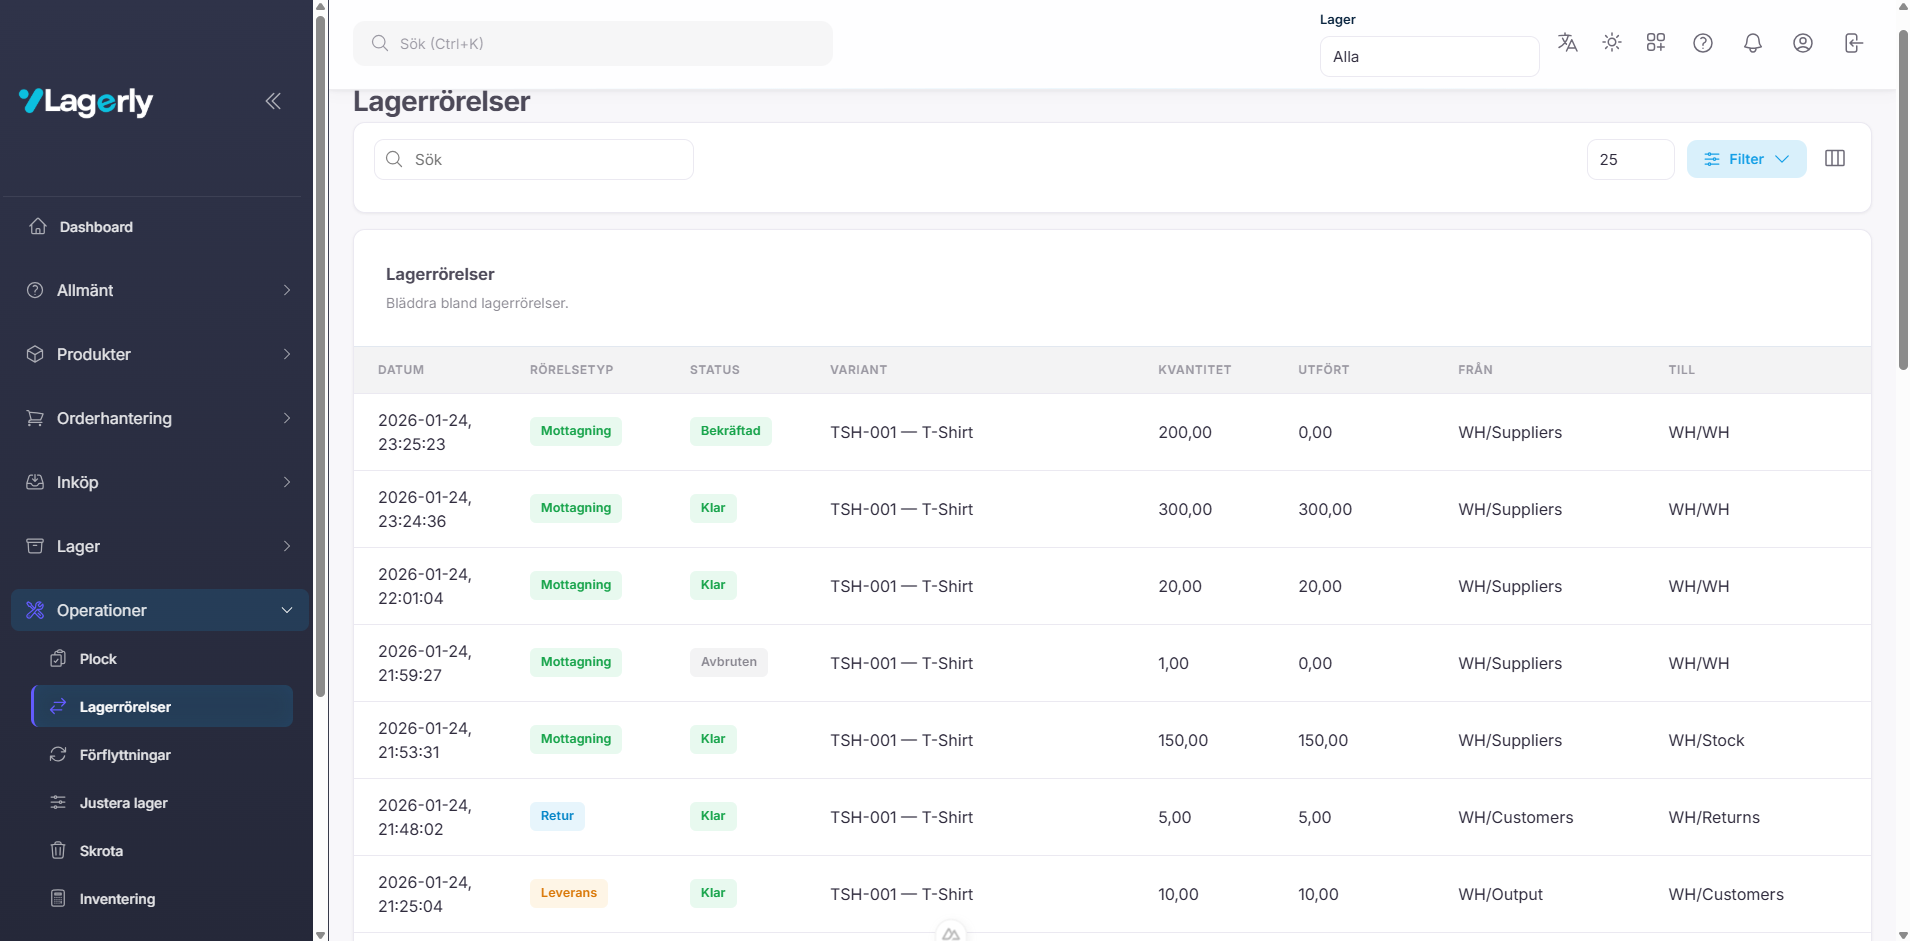This screenshot has width=1910, height=941.
Task: Click the Lagerly logo
Action: tap(87, 101)
